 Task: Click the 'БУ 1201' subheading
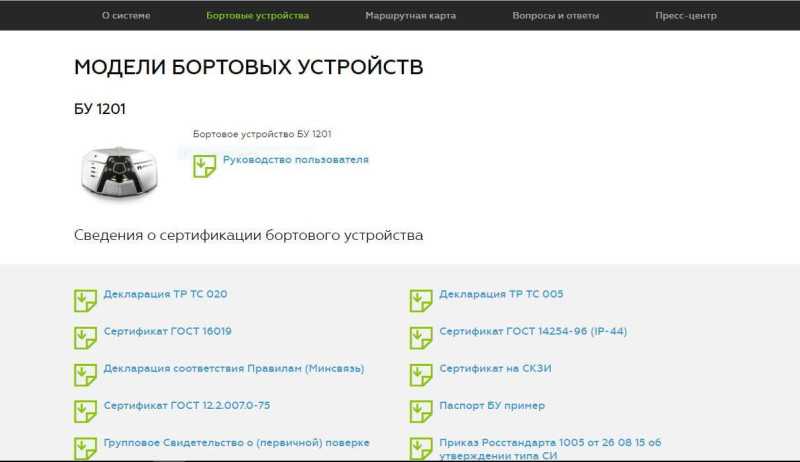pyautogui.click(x=99, y=109)
